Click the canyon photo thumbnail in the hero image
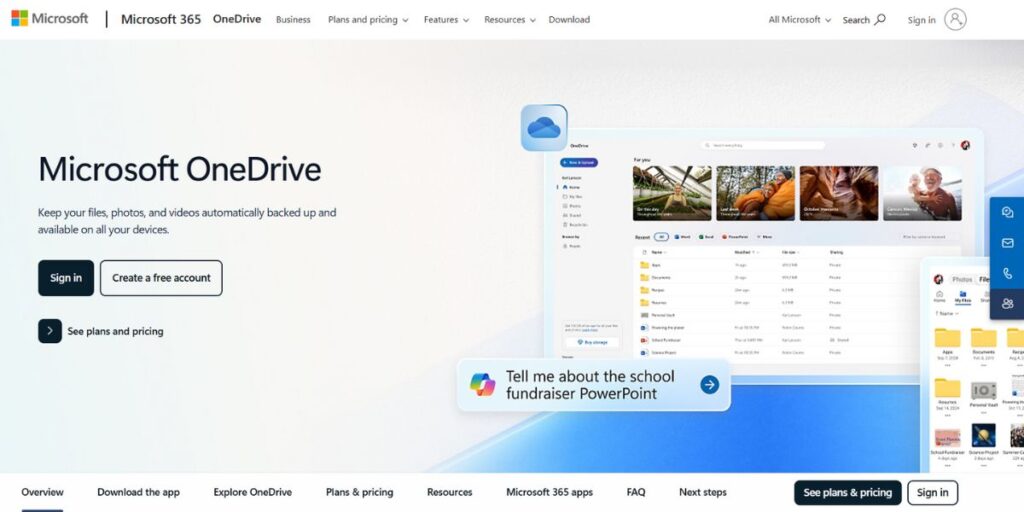 tap(839, 193)
